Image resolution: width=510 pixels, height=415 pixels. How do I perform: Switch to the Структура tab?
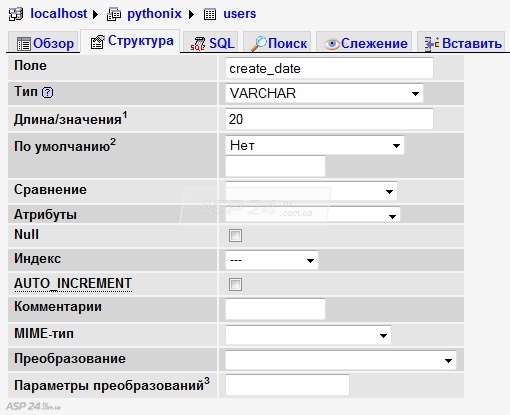tap(131, 41)
